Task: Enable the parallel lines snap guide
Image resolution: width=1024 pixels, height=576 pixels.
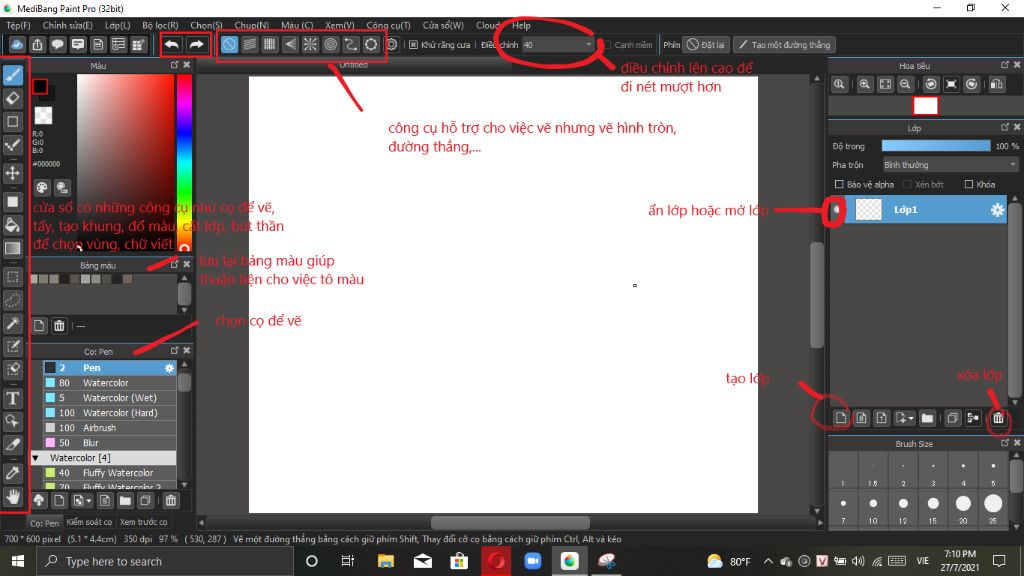Action: (249, 44)
